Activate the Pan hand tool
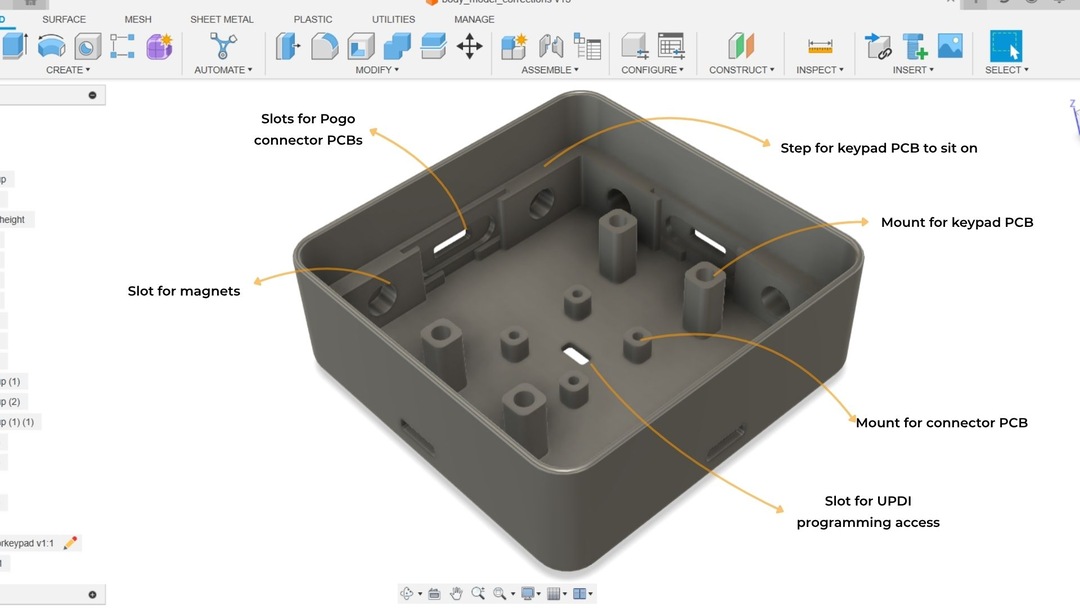The height and width of the screenshot is (608, 1080). click(456, 593)
